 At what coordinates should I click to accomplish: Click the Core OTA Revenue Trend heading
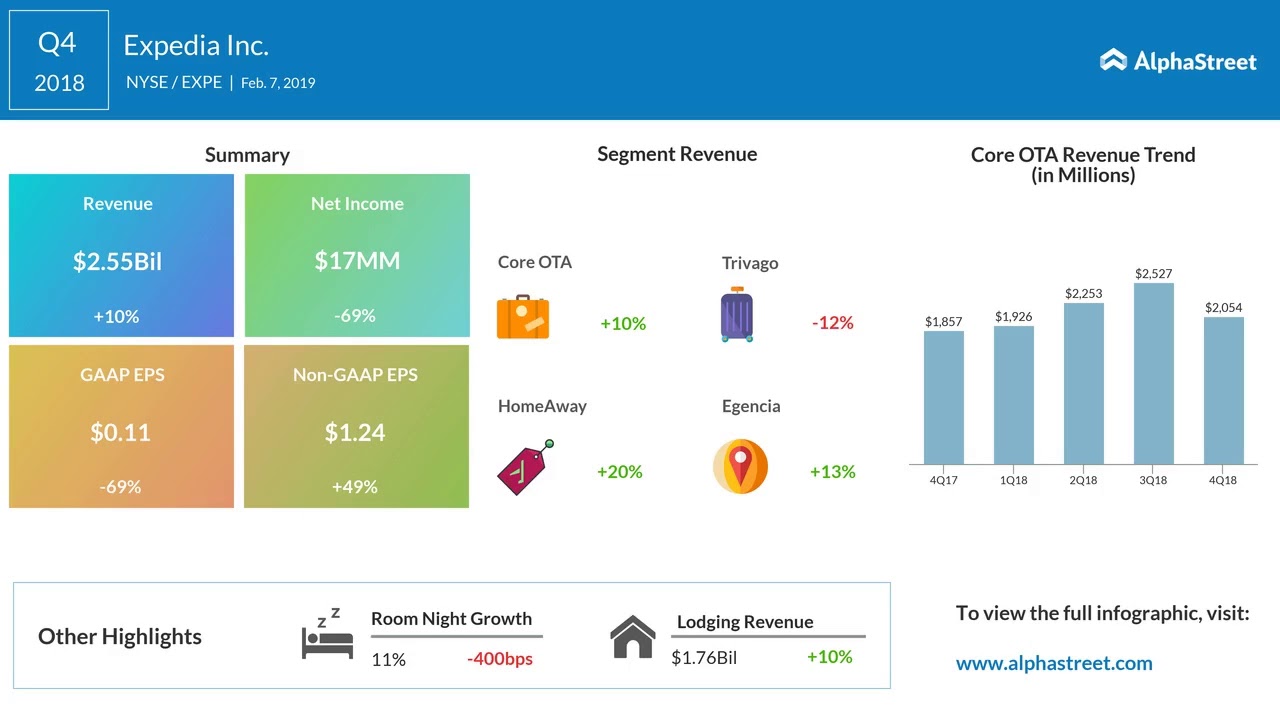click(x=1083, y=165)
